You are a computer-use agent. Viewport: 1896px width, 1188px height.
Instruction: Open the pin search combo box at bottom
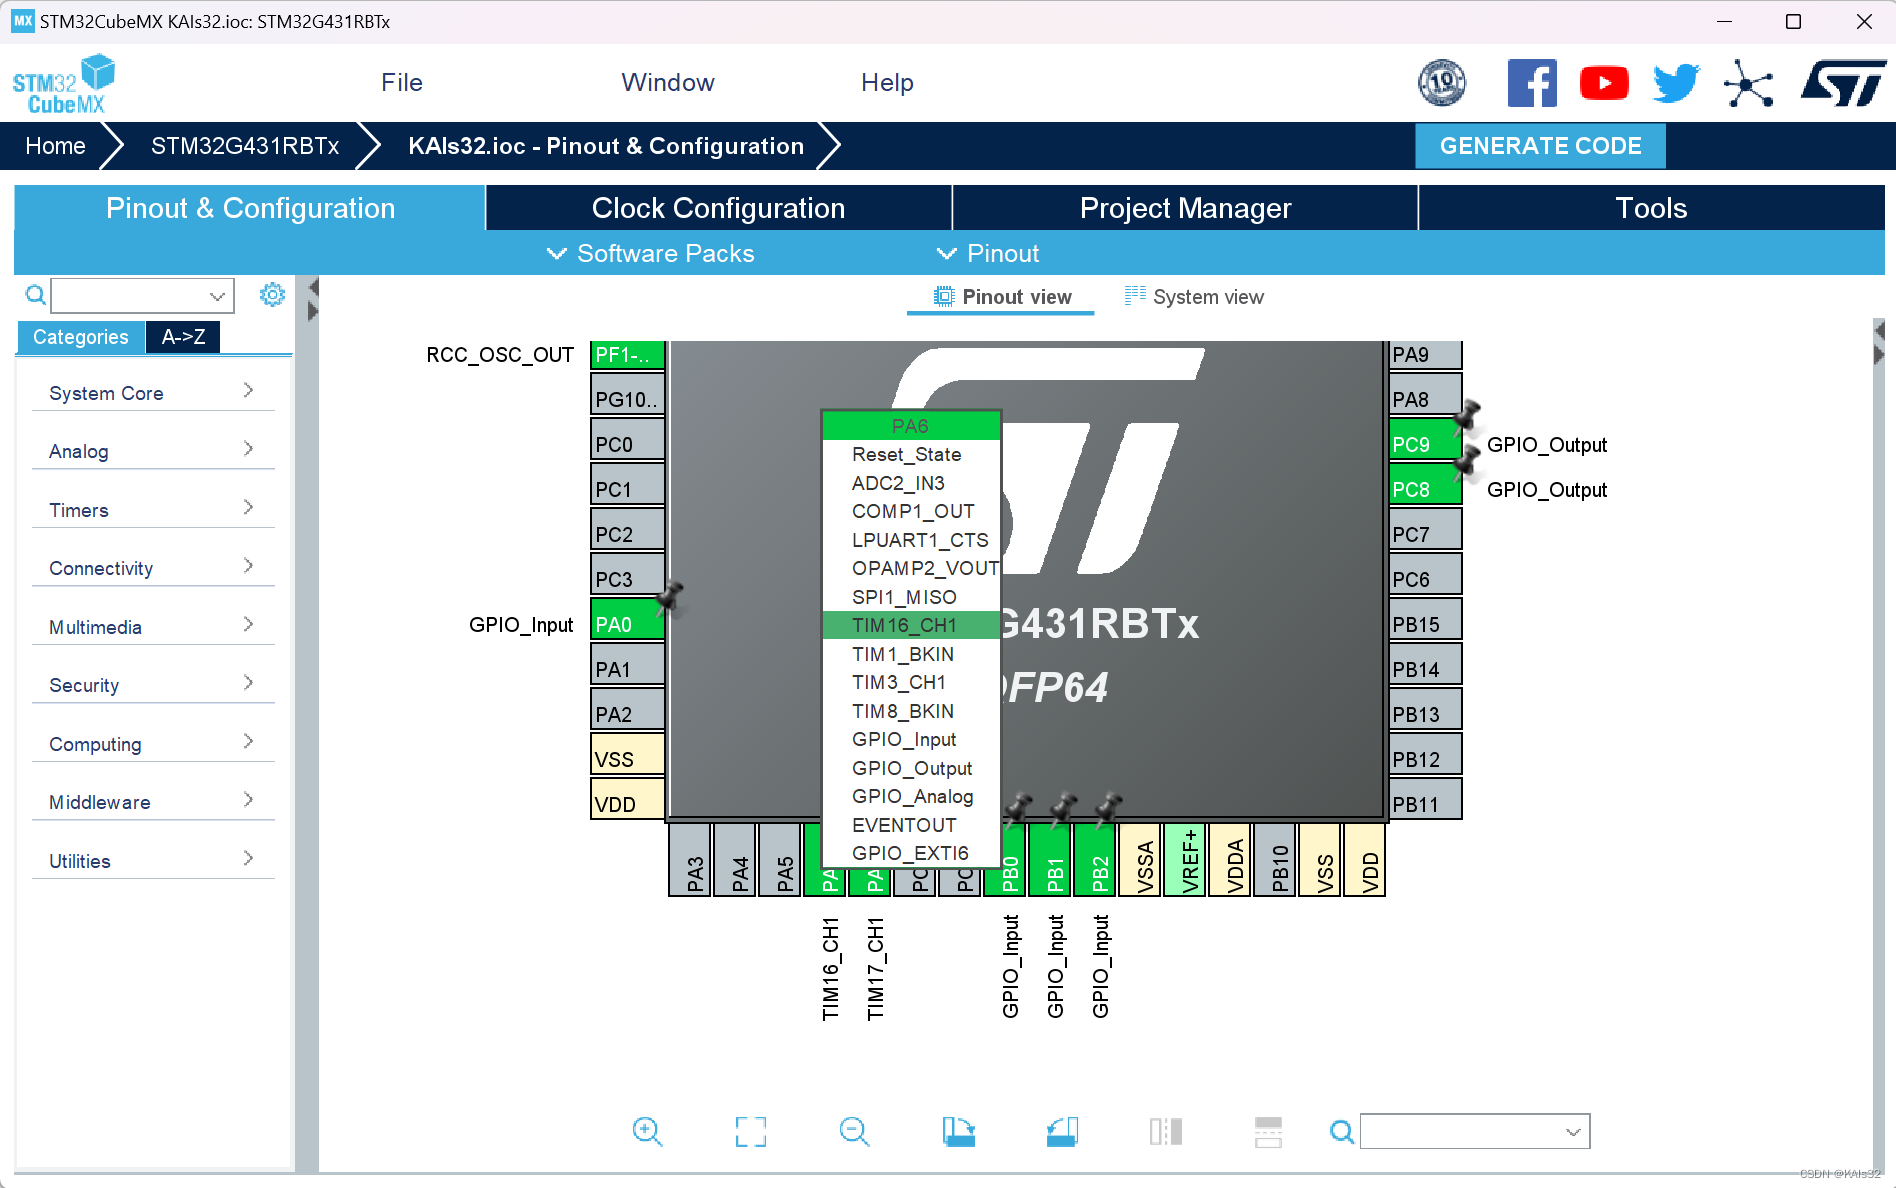click(1475, 1132)
